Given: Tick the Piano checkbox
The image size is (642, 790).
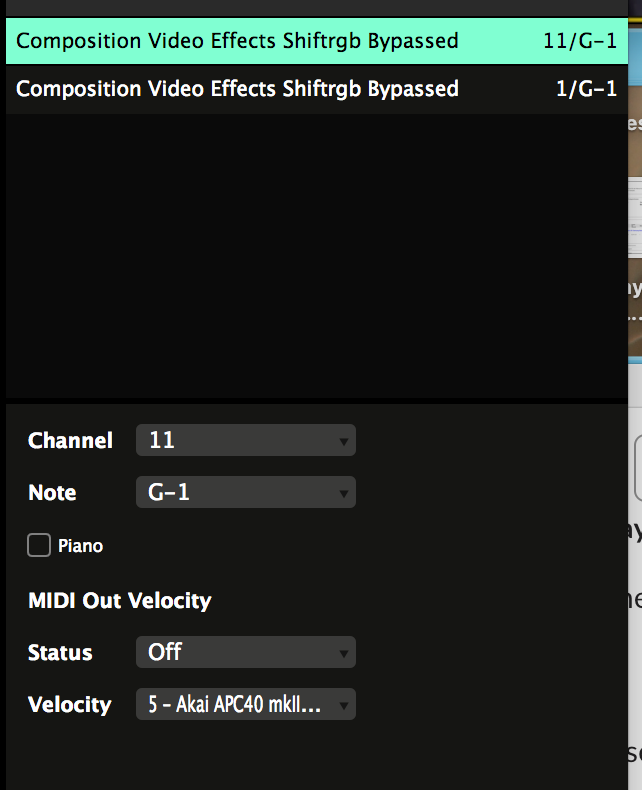Looking at the screenshot, I should pos(39,545).
